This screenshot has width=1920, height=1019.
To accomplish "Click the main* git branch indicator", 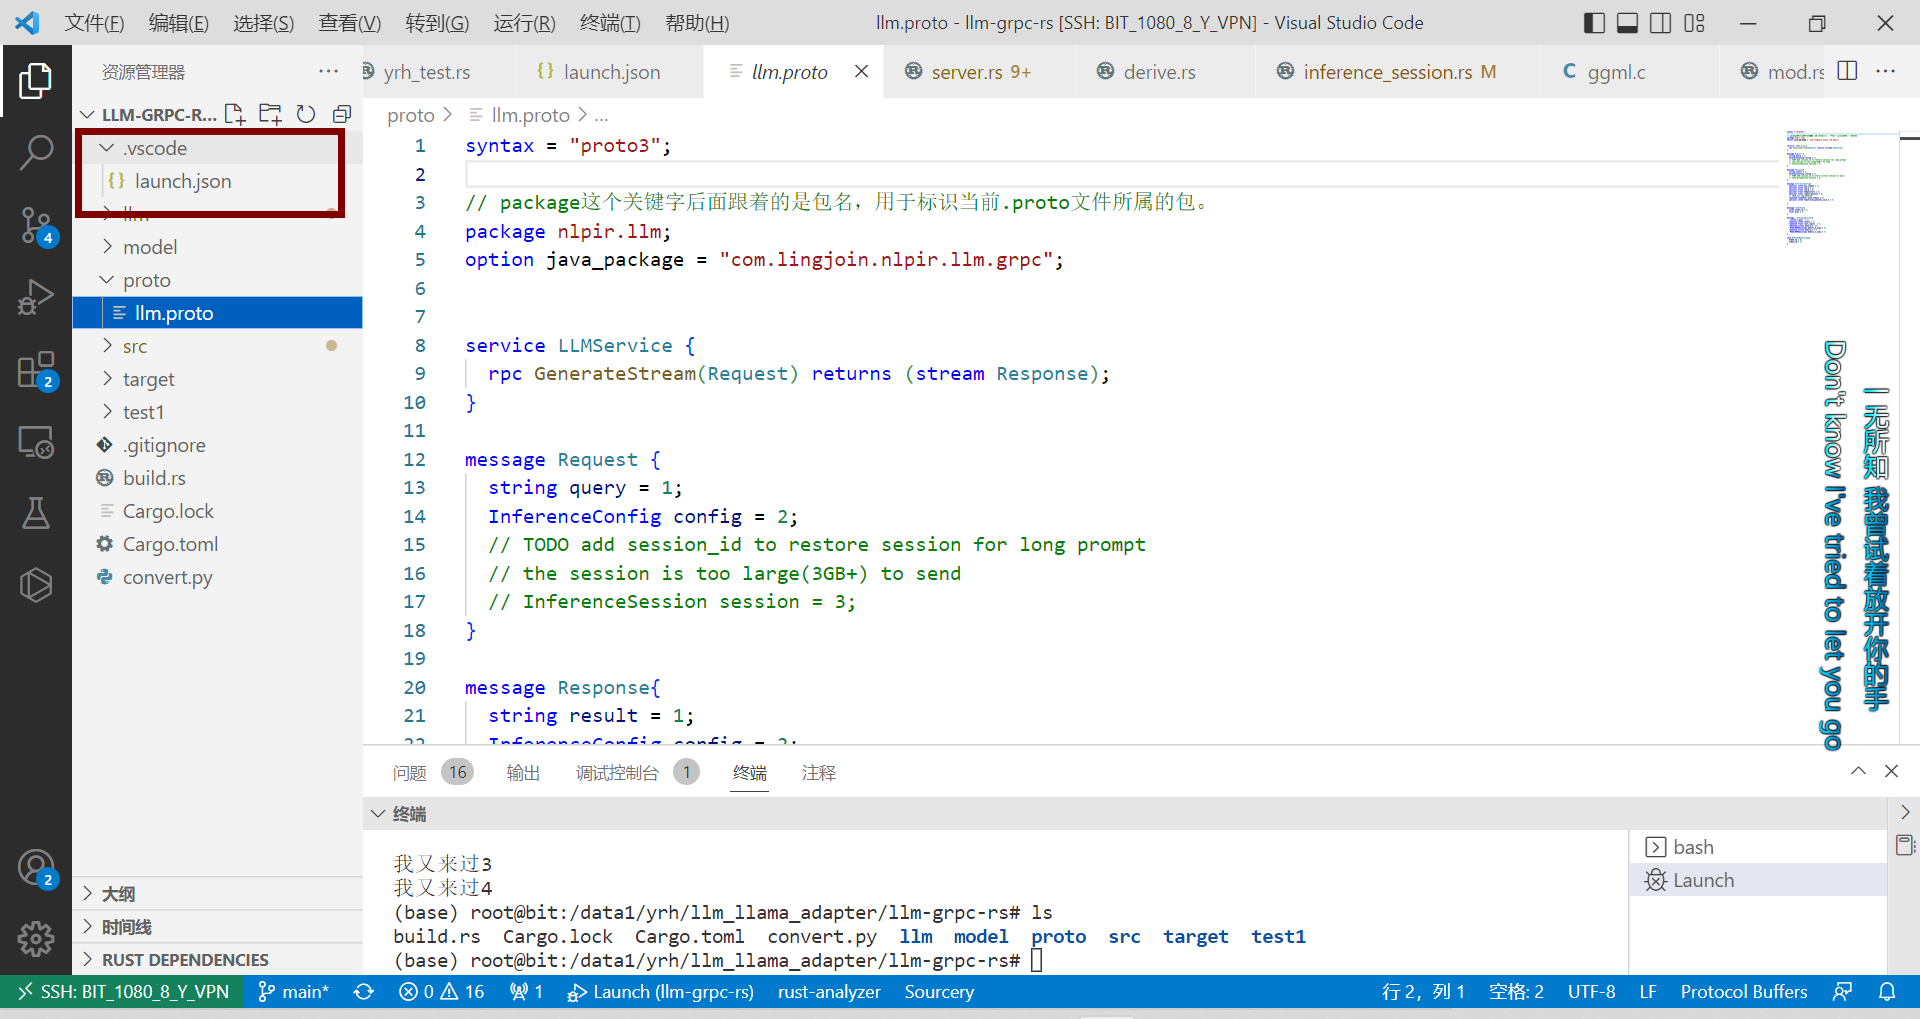I will pyautogui.click(x=293, y=991).
